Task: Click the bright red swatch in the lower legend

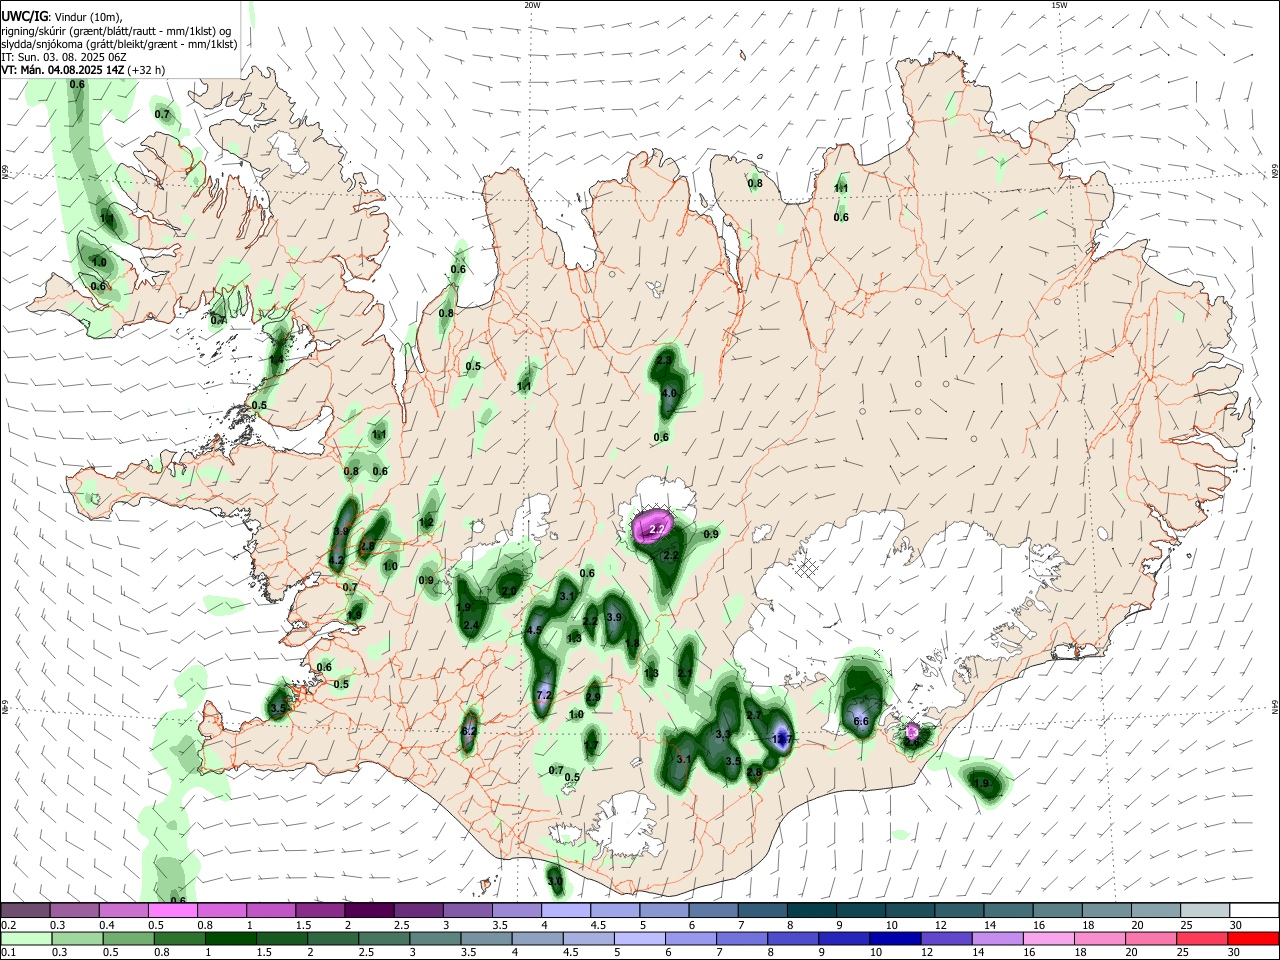Action: pos(1254,939)
